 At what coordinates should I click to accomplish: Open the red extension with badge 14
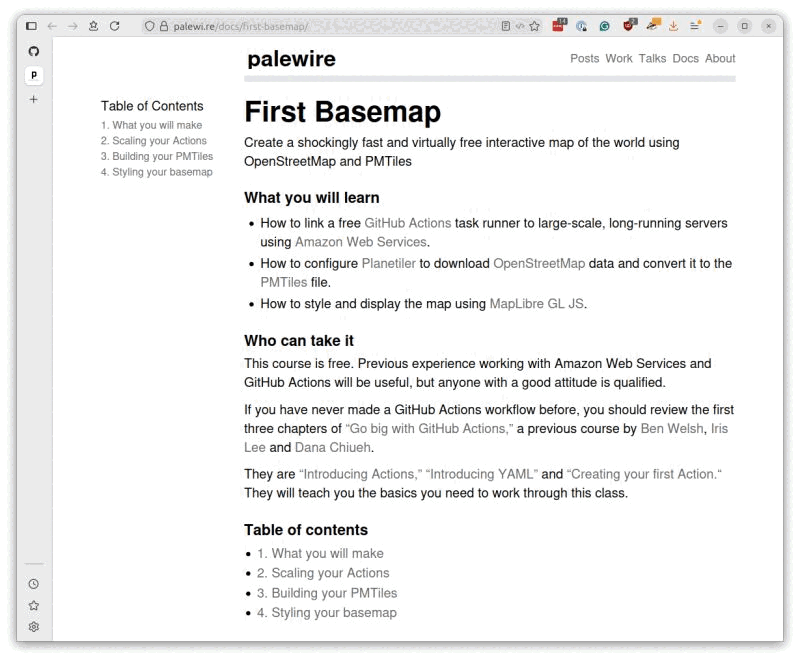pos(559,25)
